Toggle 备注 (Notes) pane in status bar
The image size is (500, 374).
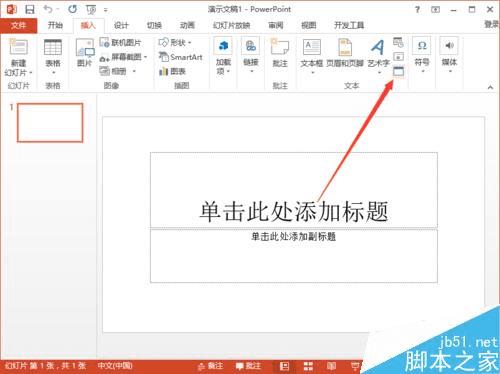click(210, 366)
